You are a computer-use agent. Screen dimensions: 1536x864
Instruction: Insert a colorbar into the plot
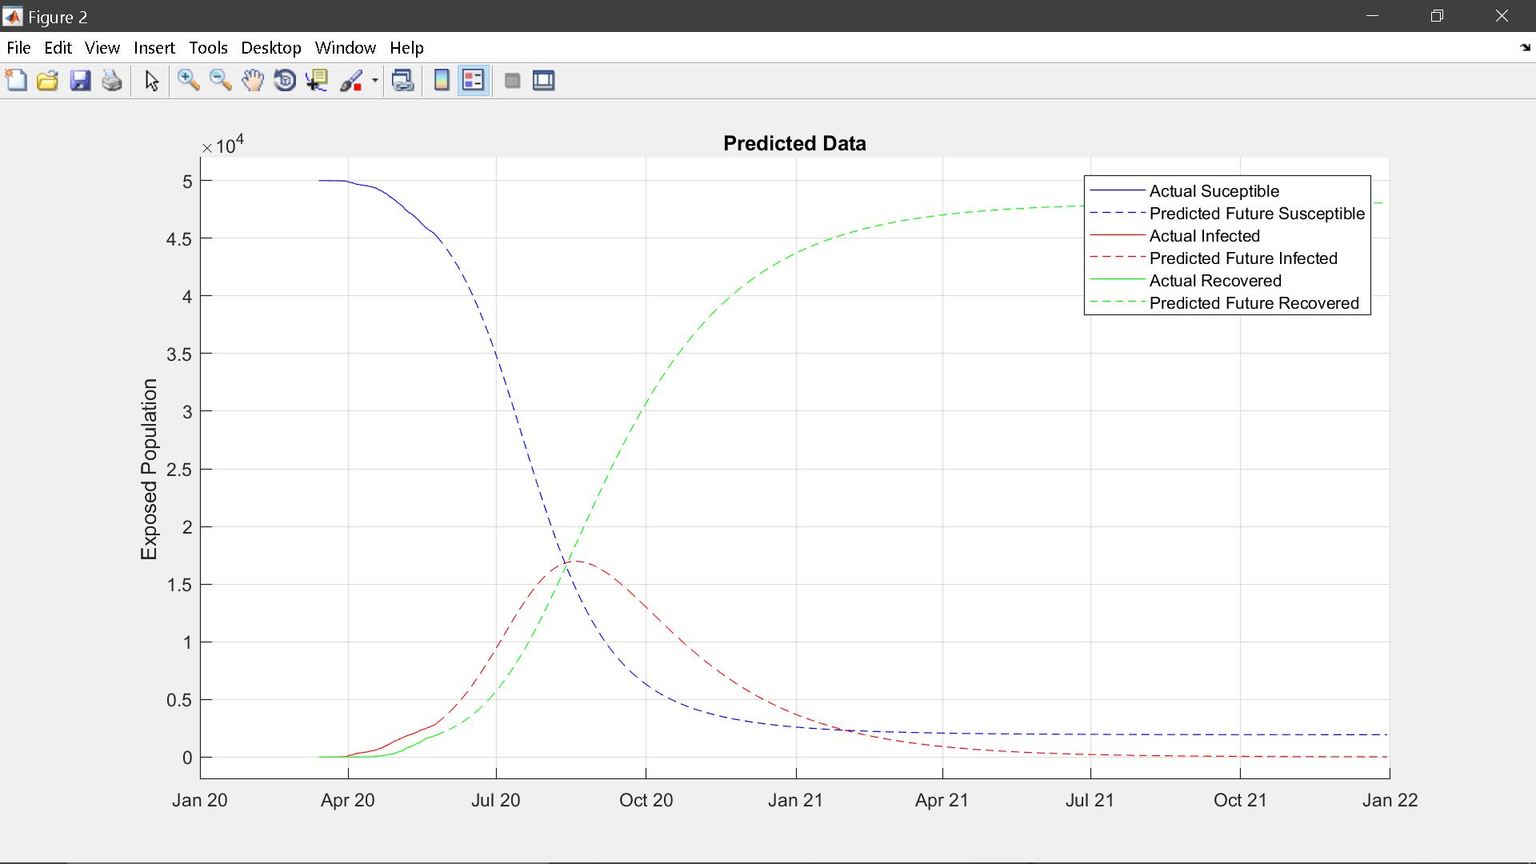(x=441, y=80)
